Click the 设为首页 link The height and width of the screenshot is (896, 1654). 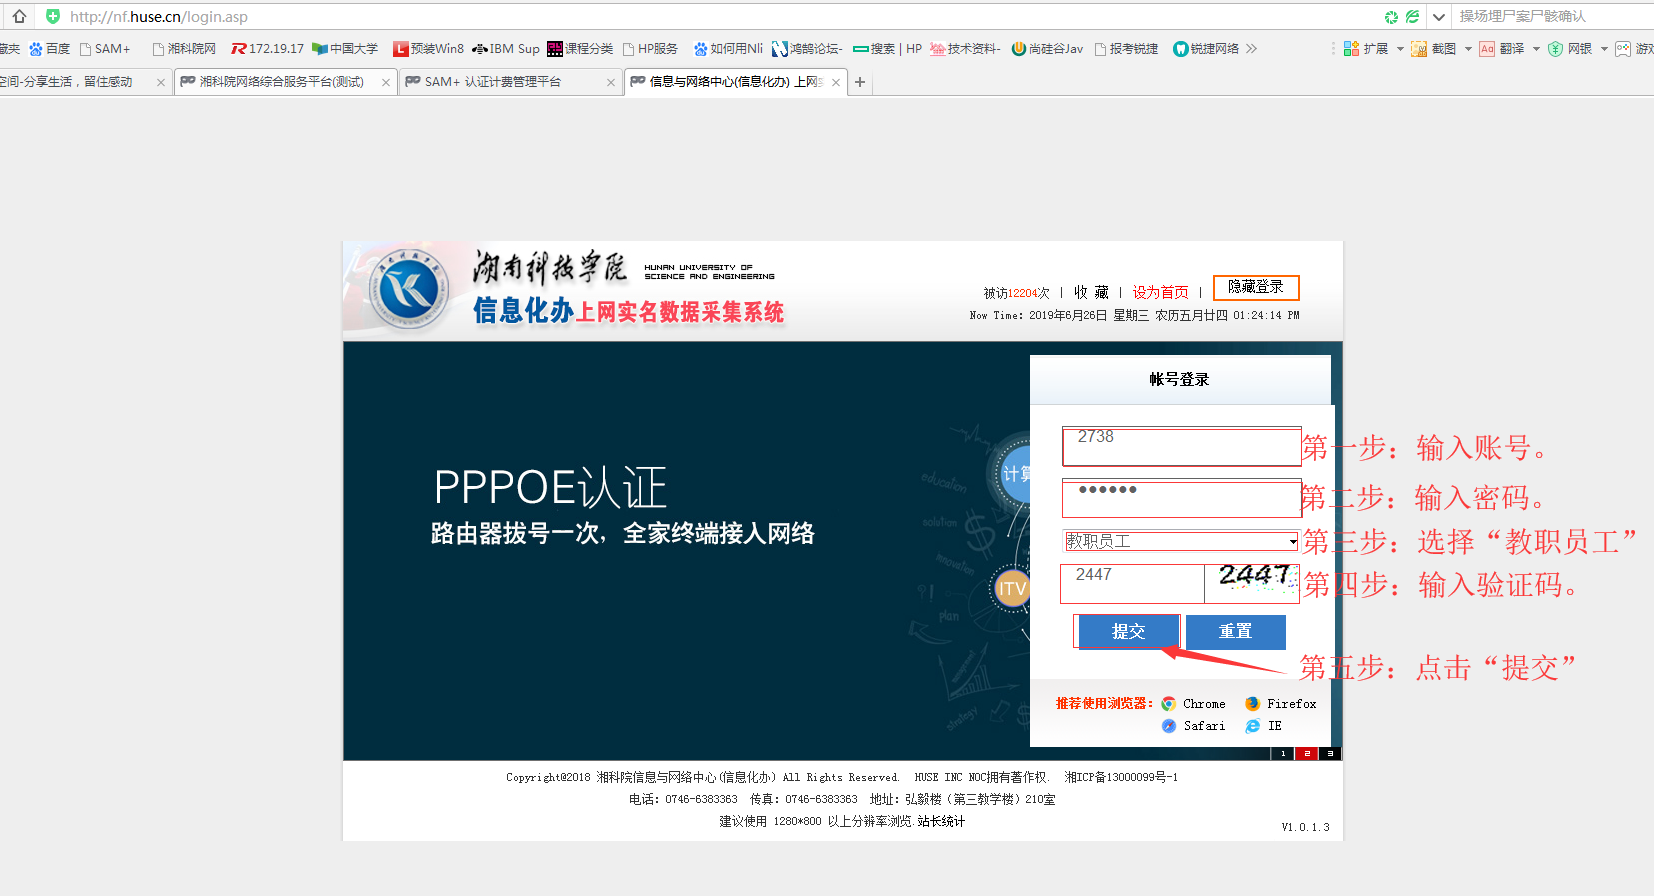(1160, 293)
